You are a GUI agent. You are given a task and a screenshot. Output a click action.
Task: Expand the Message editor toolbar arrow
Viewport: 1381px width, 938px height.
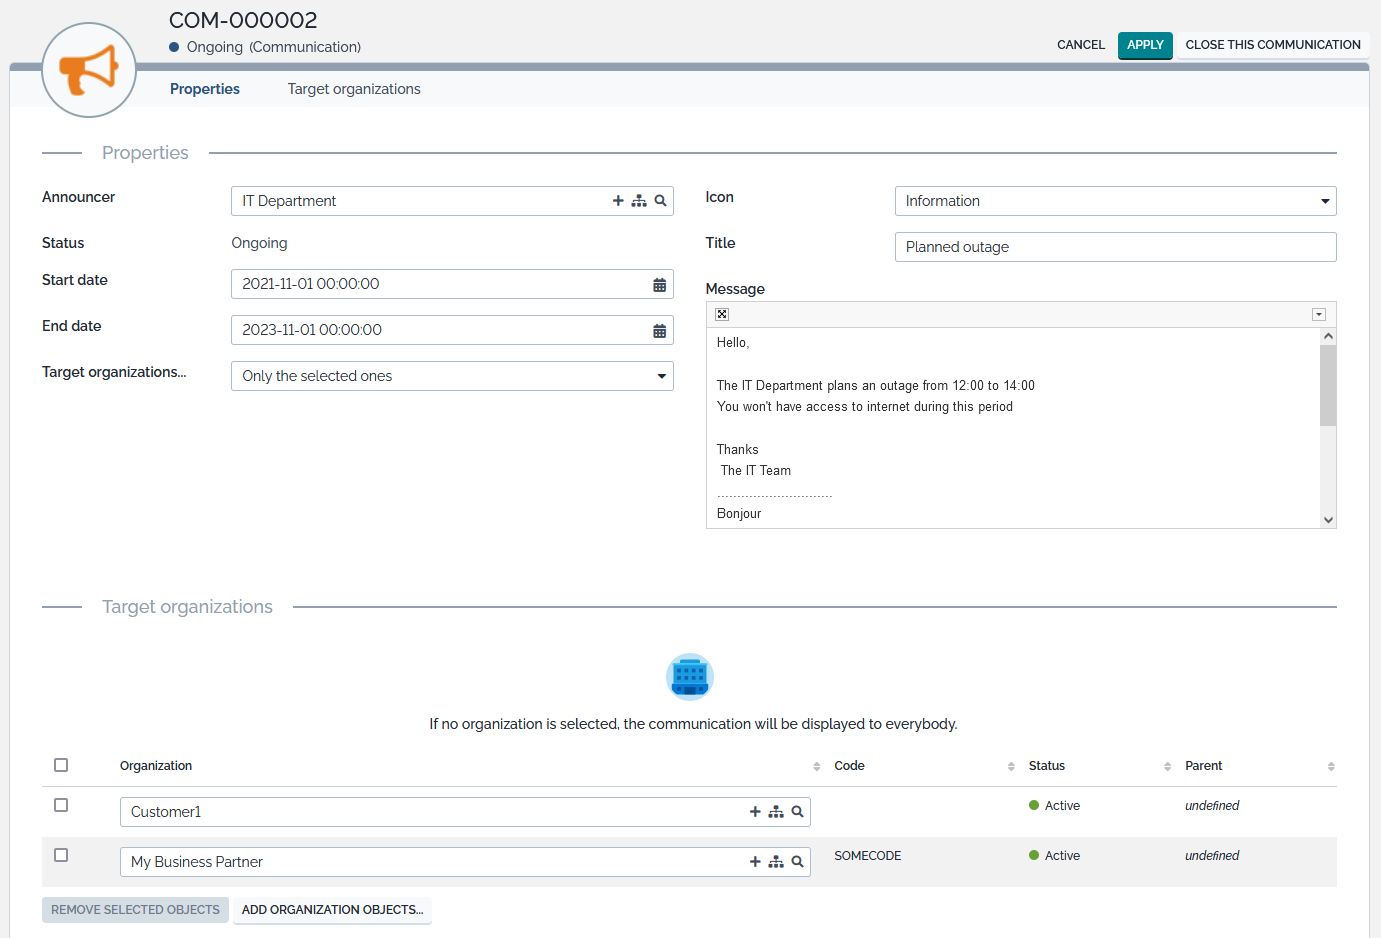[1318, 315]
